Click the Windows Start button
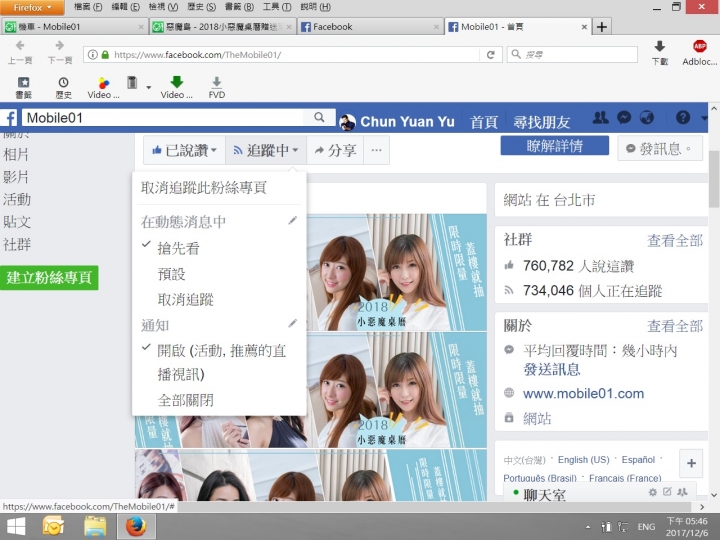Screen dimensions: 720x540 (16, 526)
